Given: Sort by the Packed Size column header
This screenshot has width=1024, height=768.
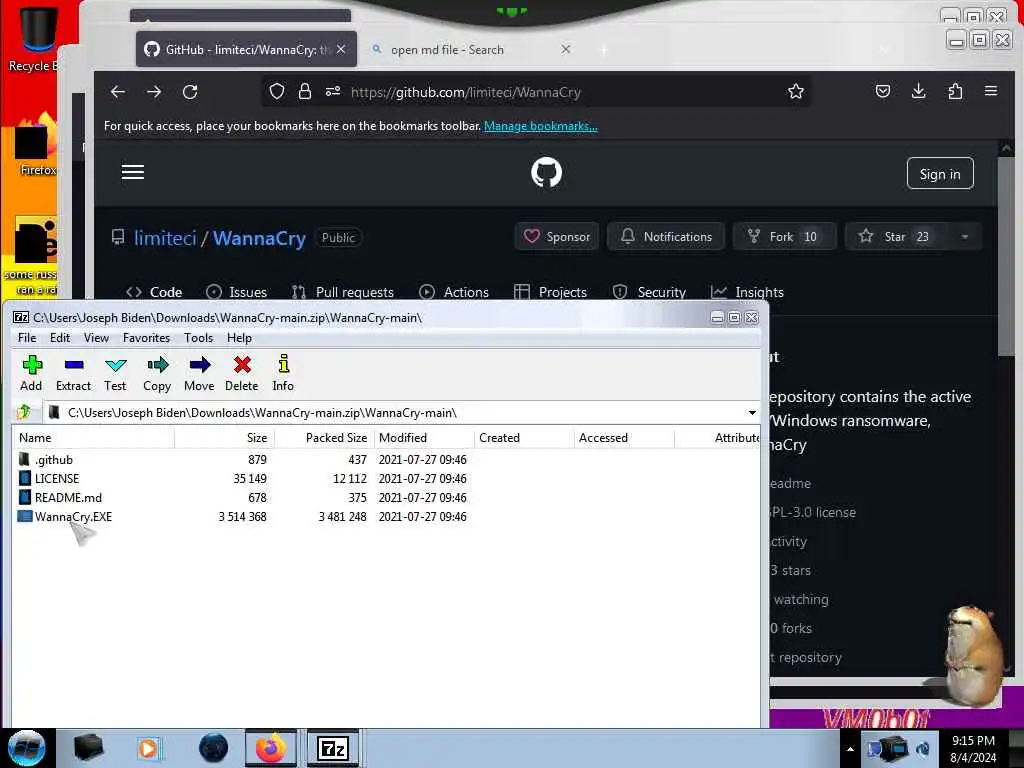Looking at the screenshot, I should tap(324, 438).
